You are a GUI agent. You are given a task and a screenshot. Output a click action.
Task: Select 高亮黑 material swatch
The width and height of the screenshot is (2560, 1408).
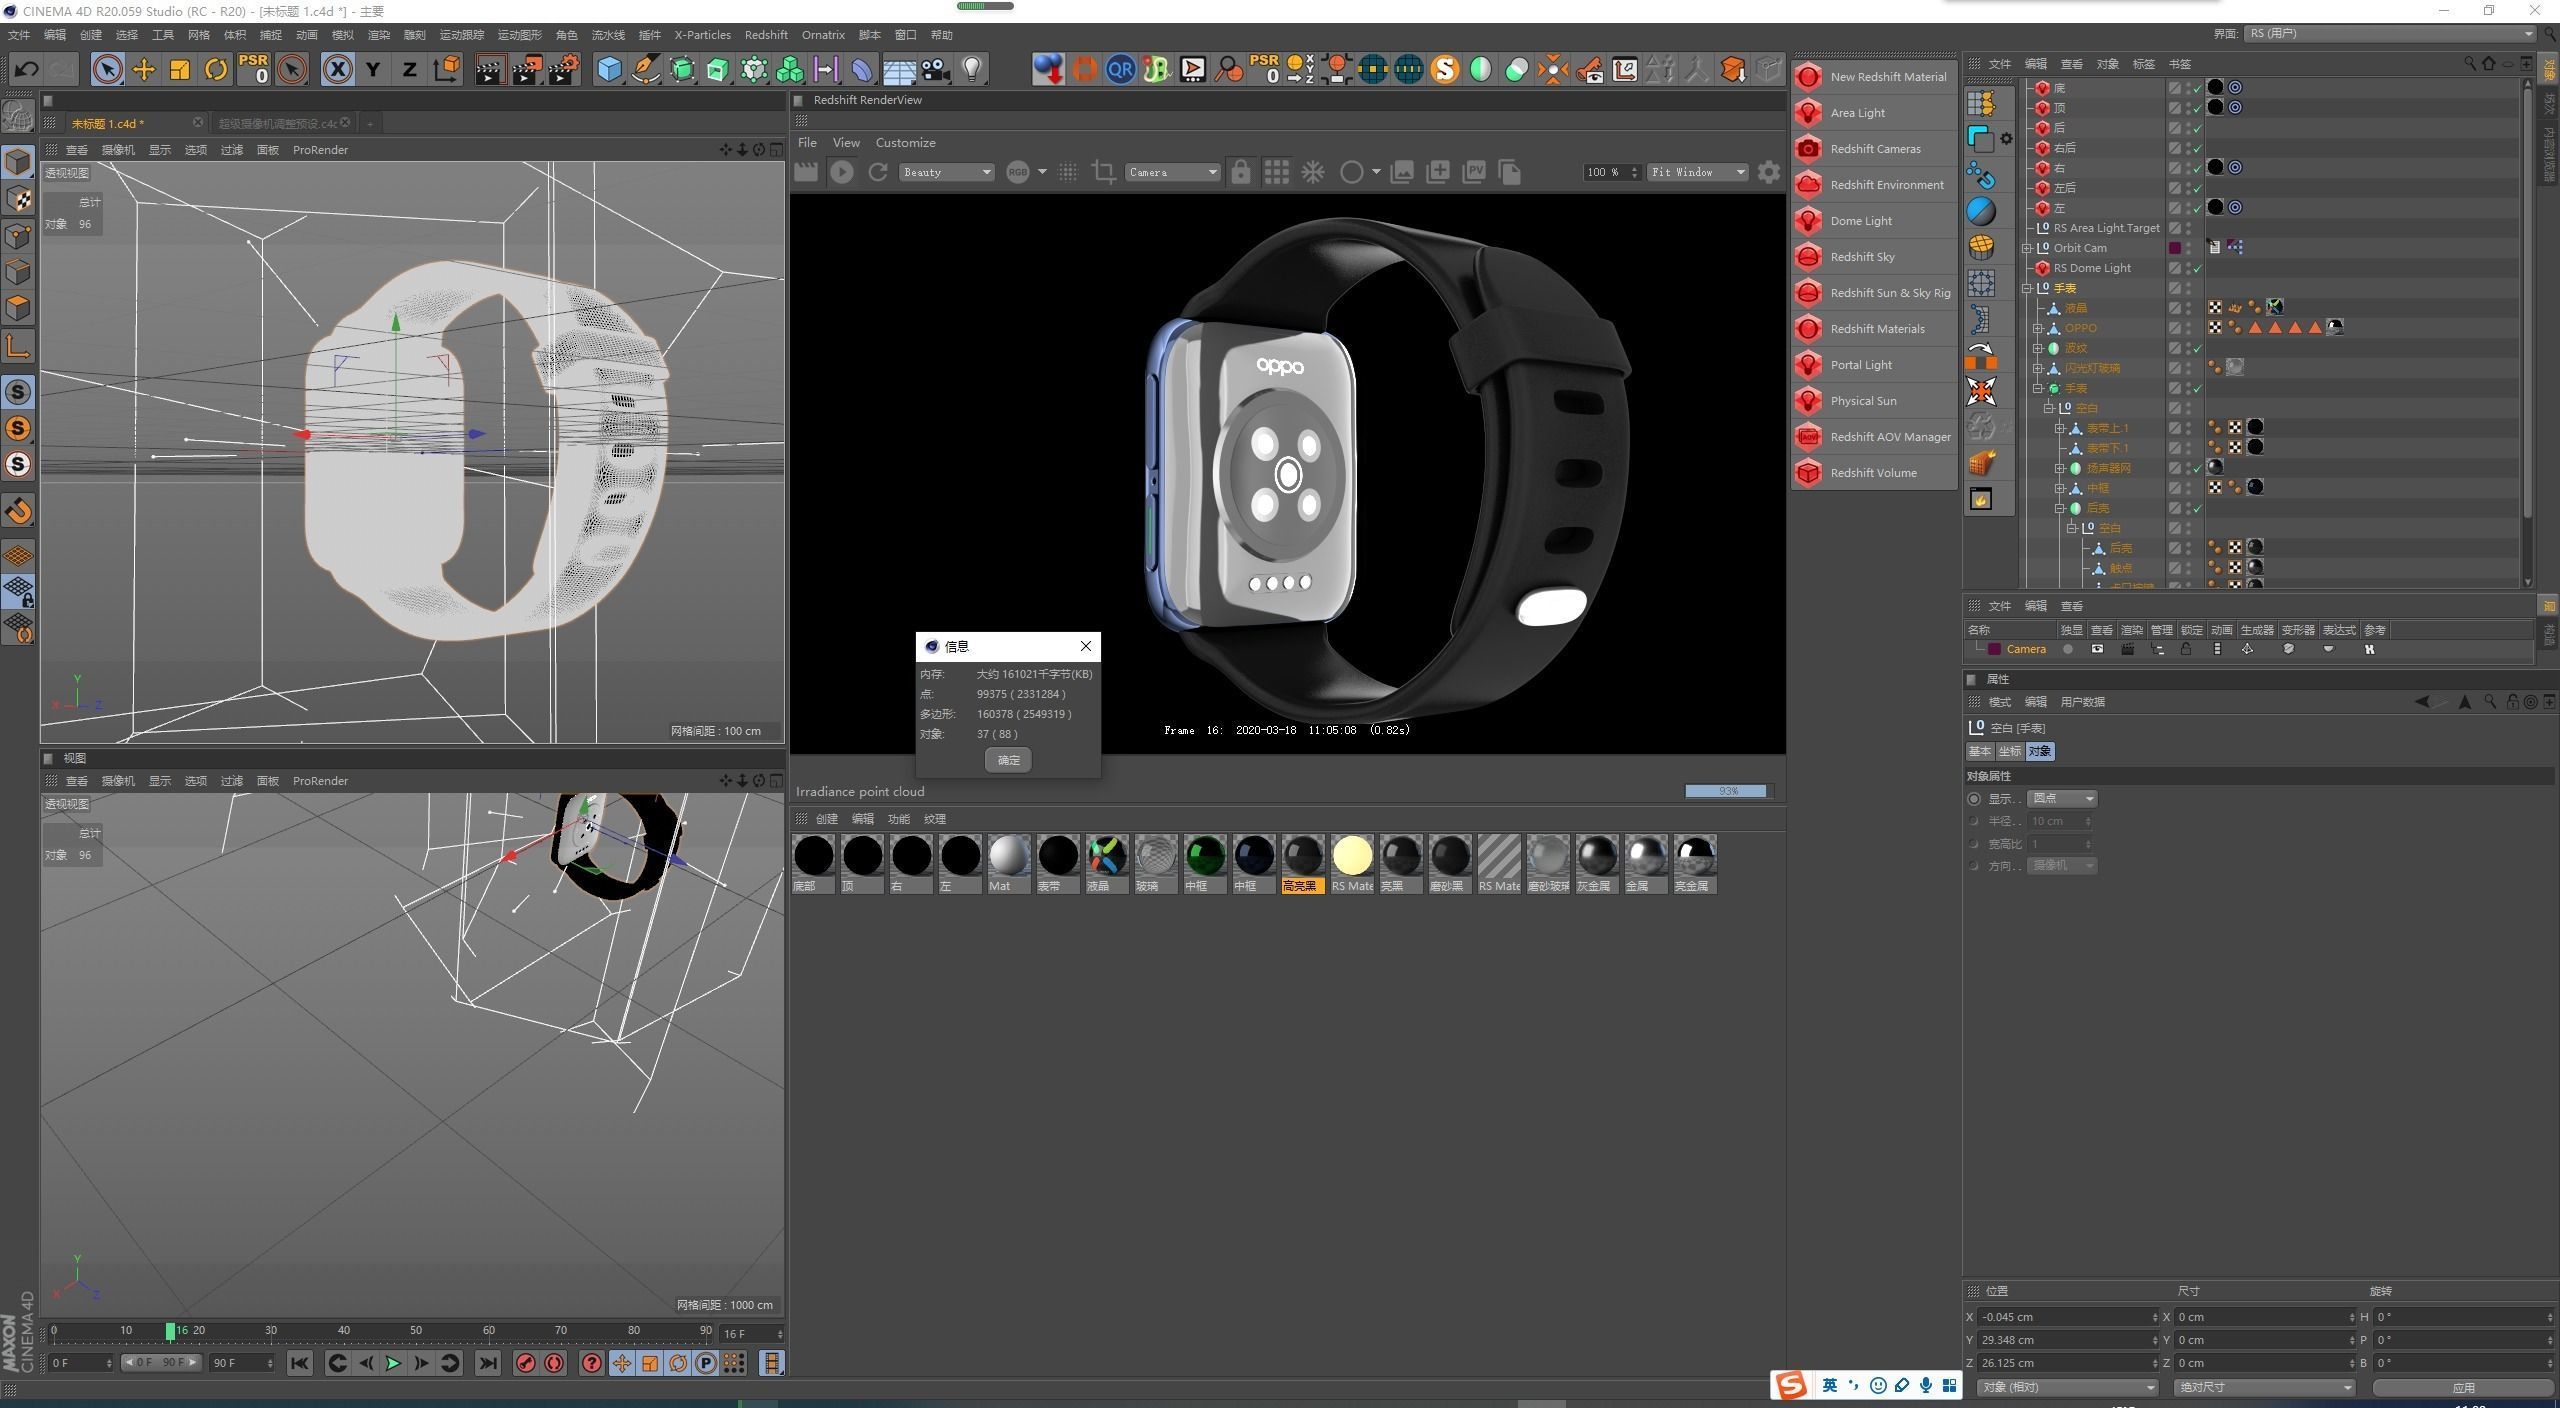tap(1303, 864)
